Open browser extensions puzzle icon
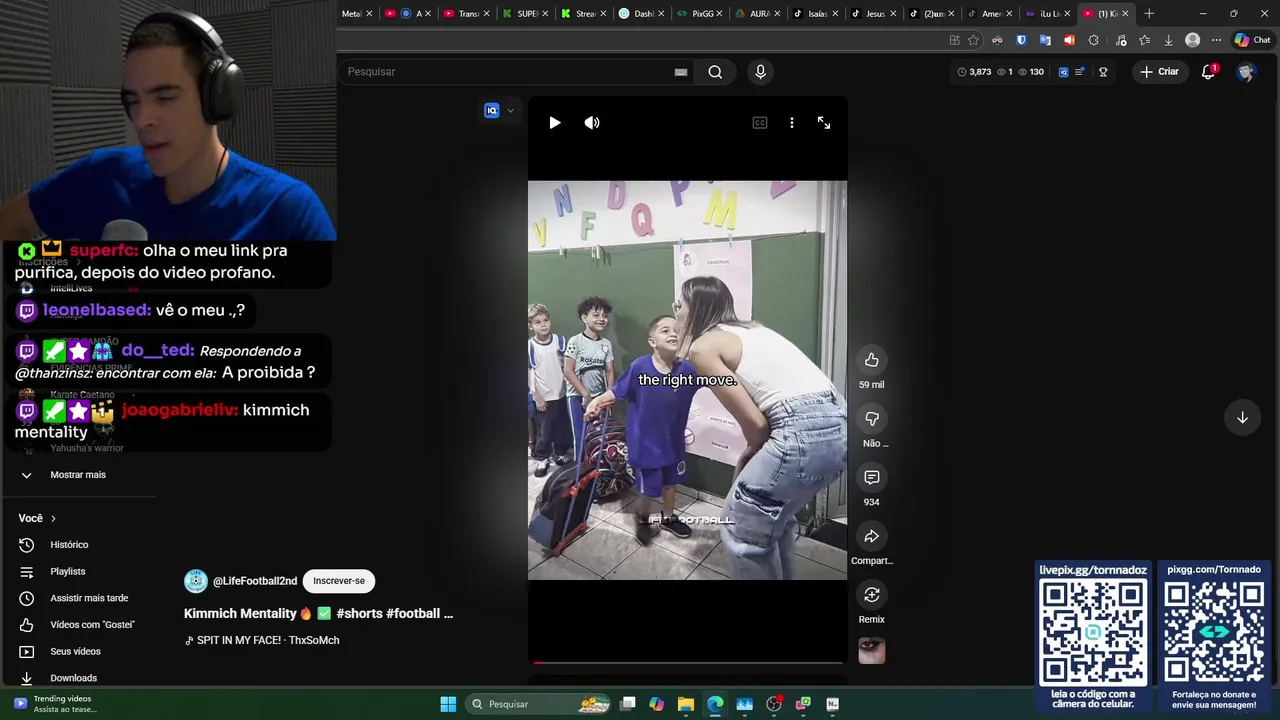The width and height of the screenshot is (1280, 720). [1093, 40]
